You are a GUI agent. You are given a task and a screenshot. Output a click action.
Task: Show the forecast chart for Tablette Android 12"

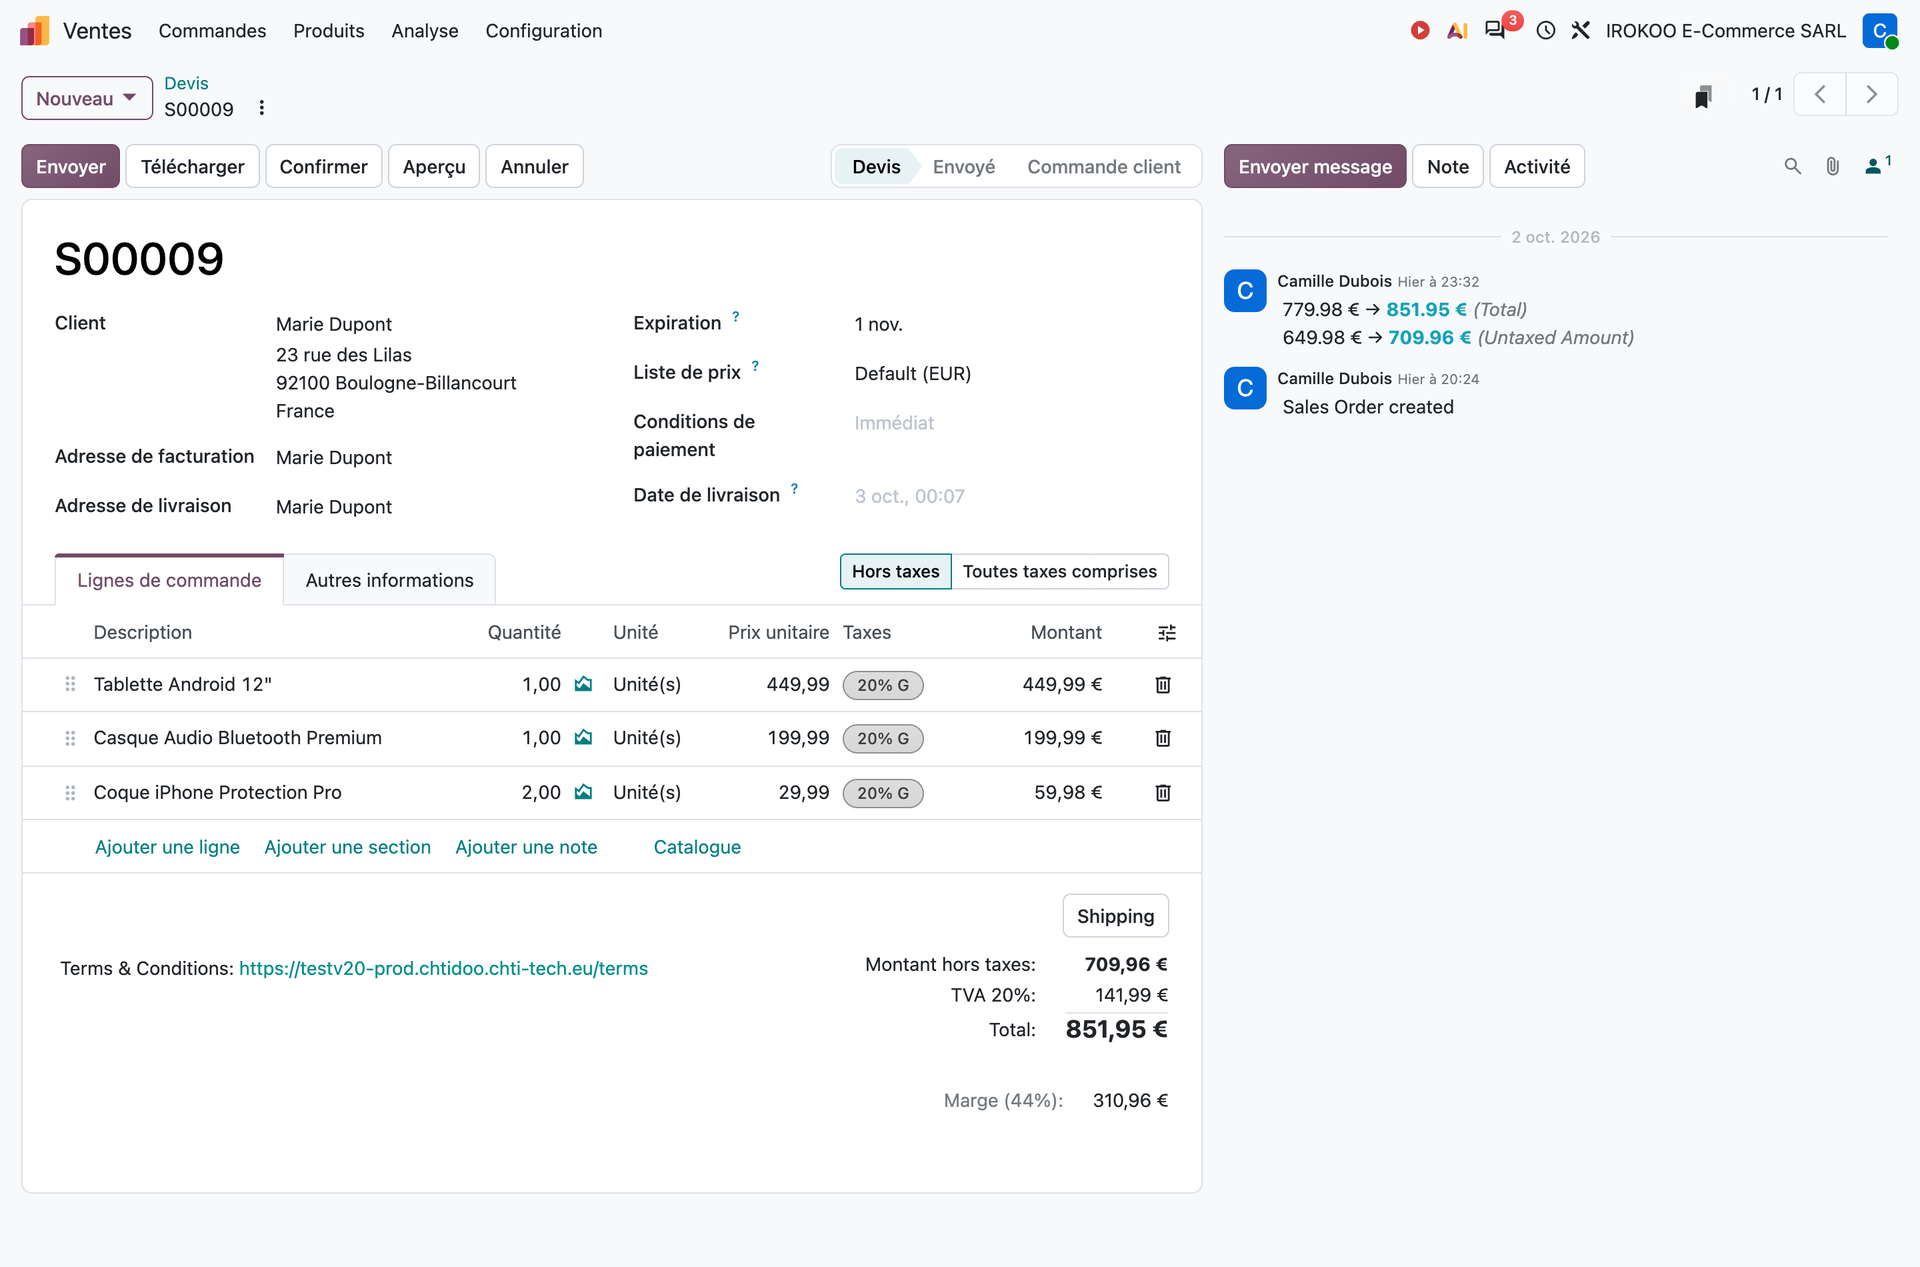583,685
